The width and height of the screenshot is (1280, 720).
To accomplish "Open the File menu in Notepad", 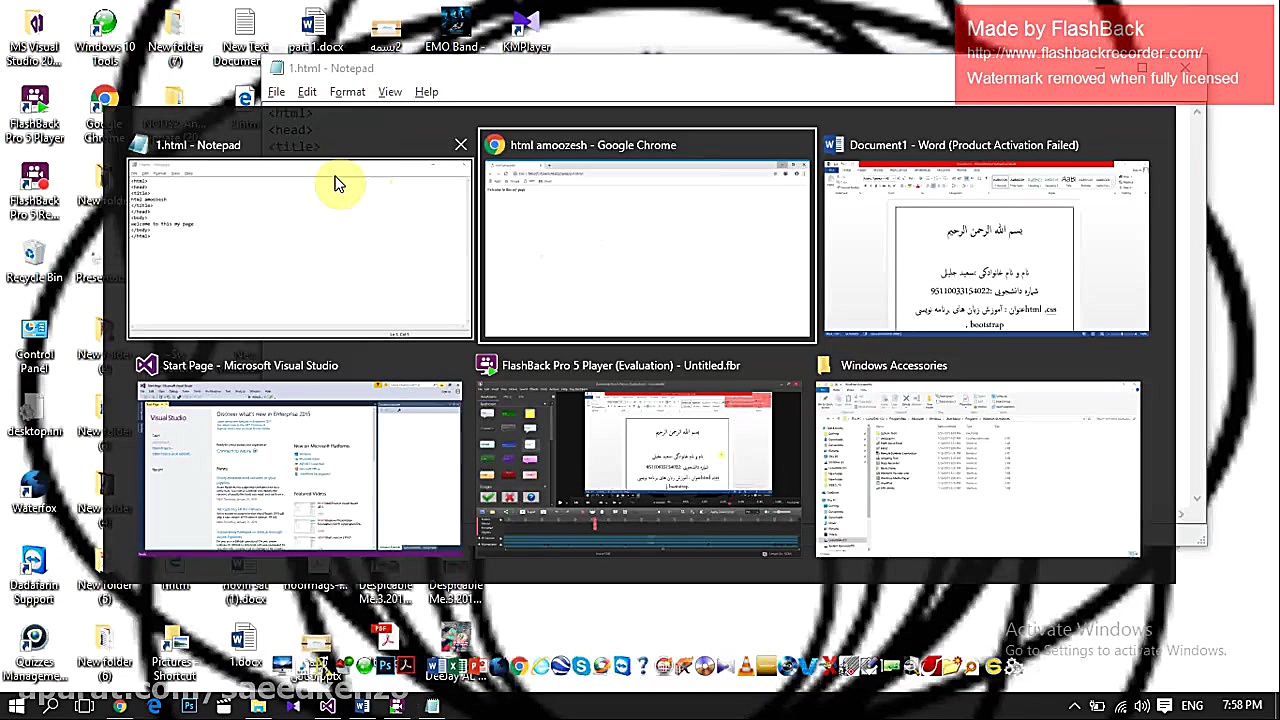I will (276, 92).
